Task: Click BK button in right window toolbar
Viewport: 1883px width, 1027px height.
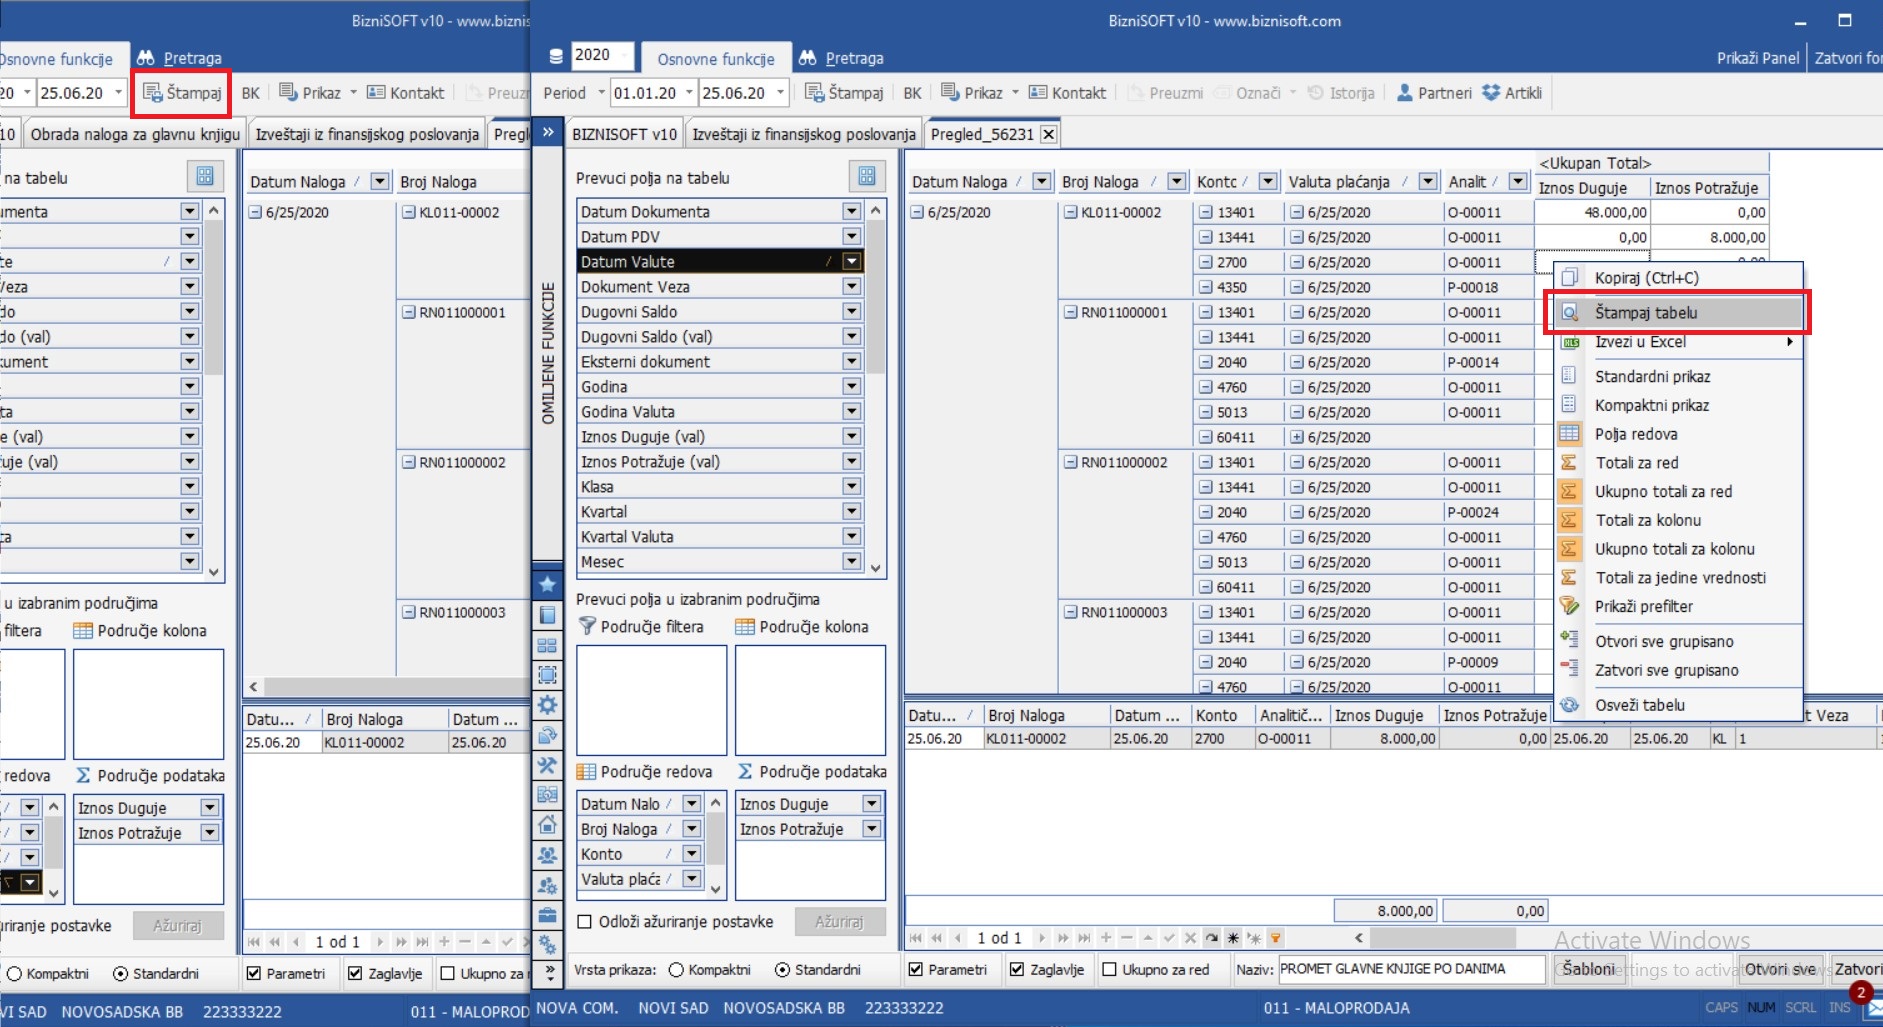Action: coord(913,93)
